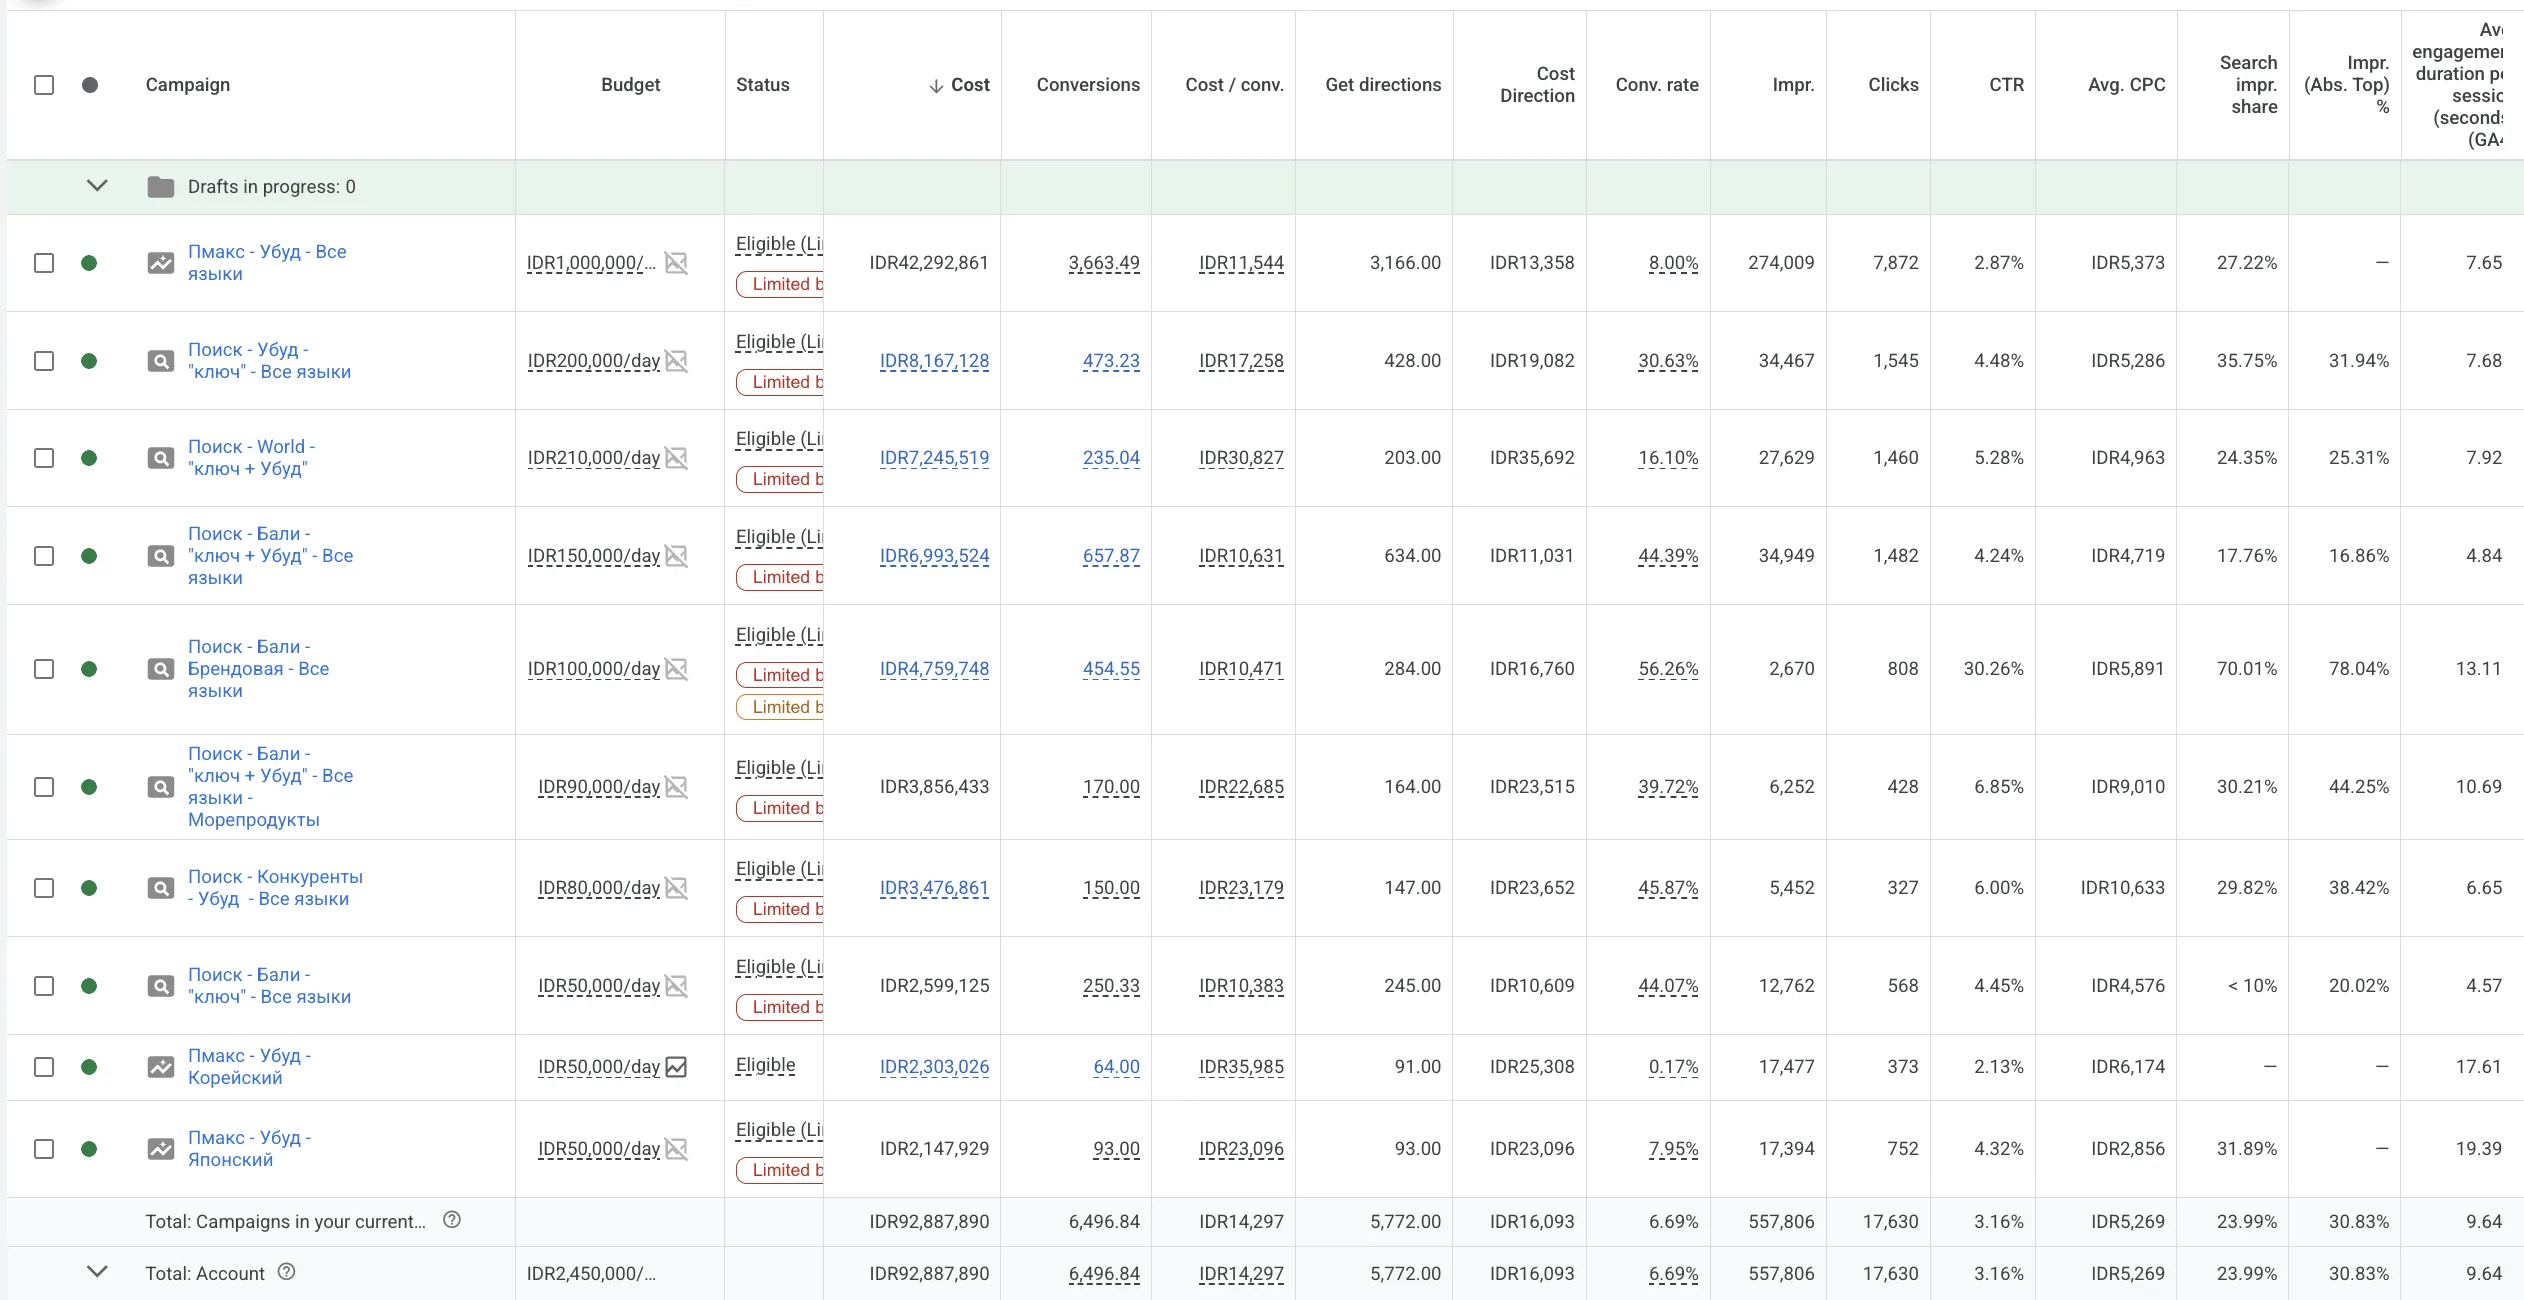Sort by the Search impr. share header
2524x1300 pixels.
(x=2248, y=85)
